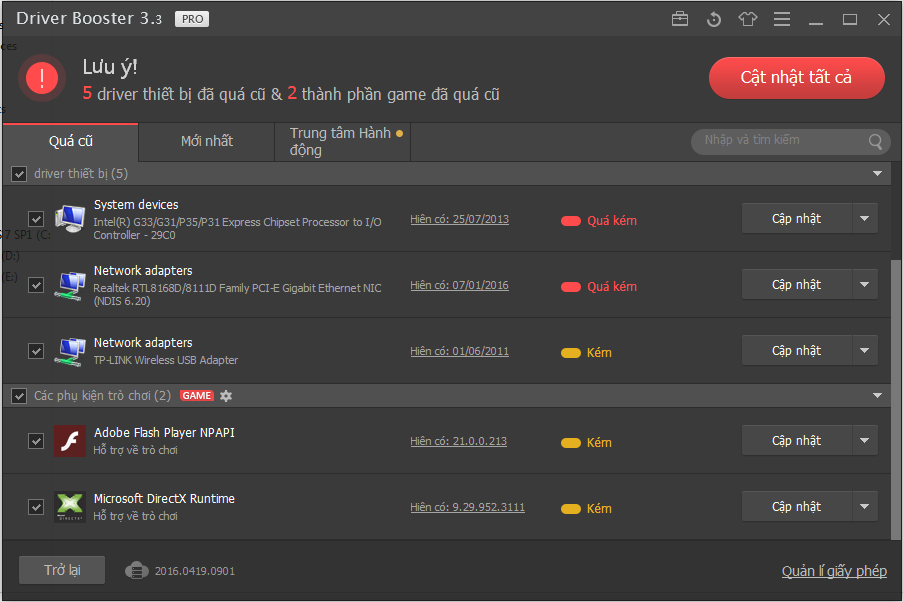The image size is (903, 602).
Task: Click yellow status pill for TP-LINK adapter
Action: (x=571, y=353)
